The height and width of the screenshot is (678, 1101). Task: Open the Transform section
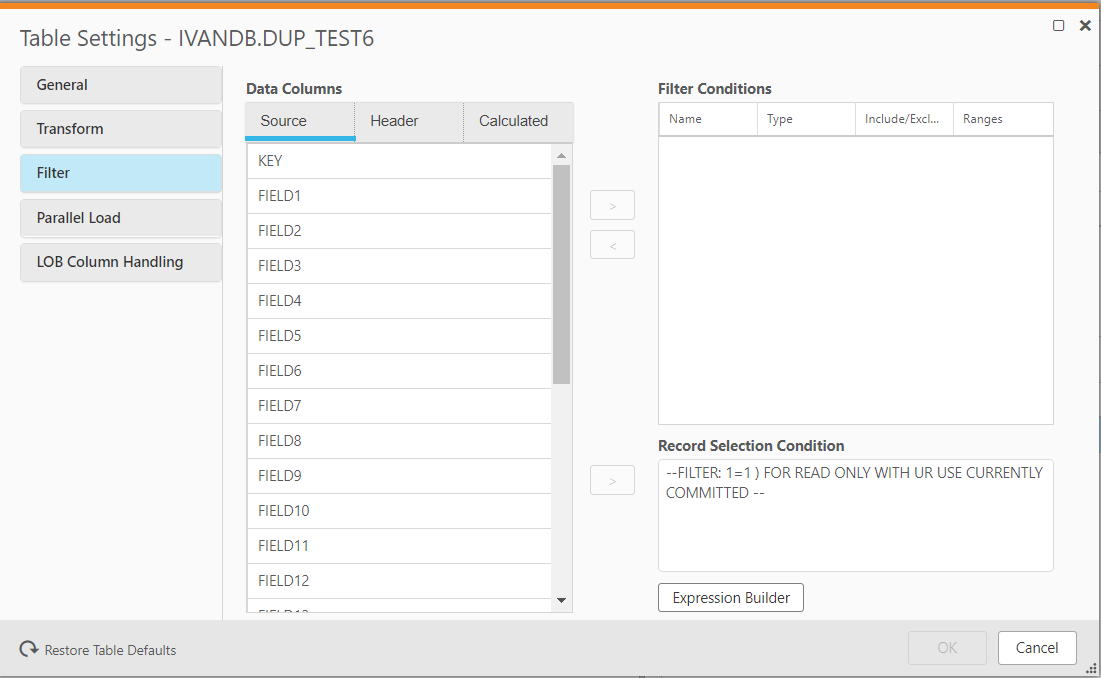(120, 129)
